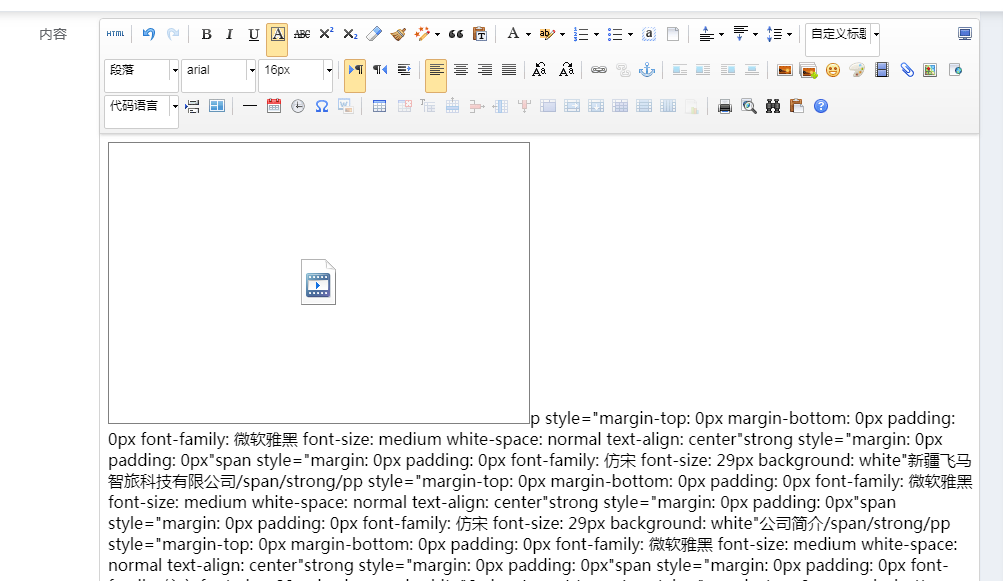Click the embedded video placeholder in editor
This screenshot has width=1003, height=581.
(x=319, y=283)
